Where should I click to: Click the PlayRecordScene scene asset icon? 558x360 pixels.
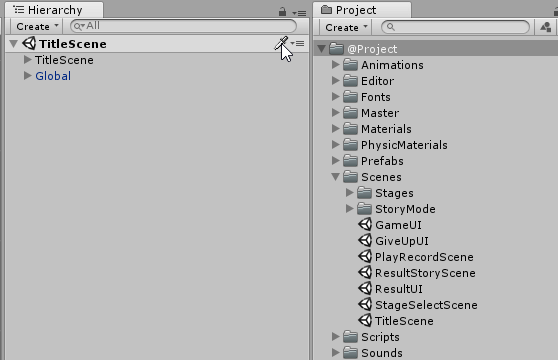pyautogui.click(x=365, y=256)
